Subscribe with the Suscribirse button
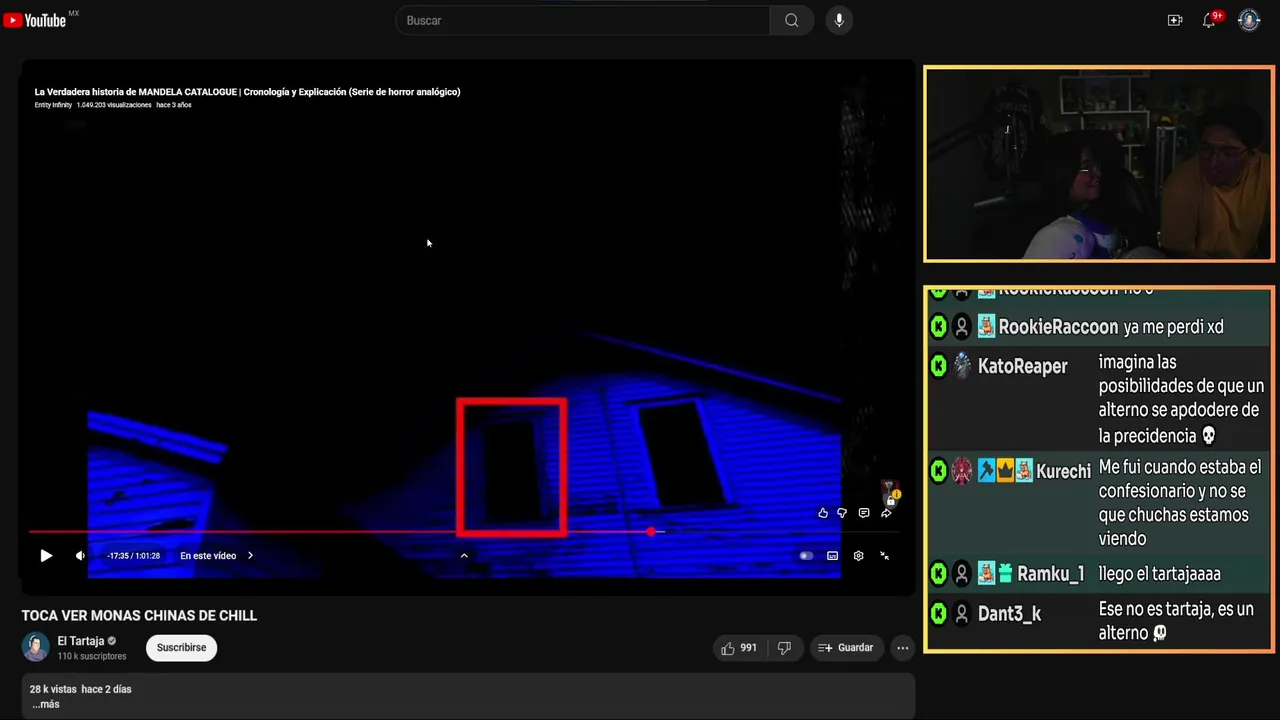The image size is (1280, 720). (181, 648)
